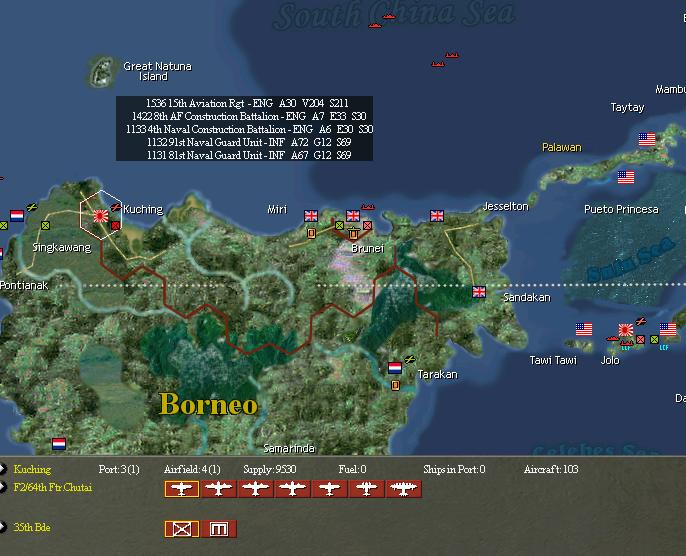Click the 81st Naval Guard Unit line

[x=248, y=155]
